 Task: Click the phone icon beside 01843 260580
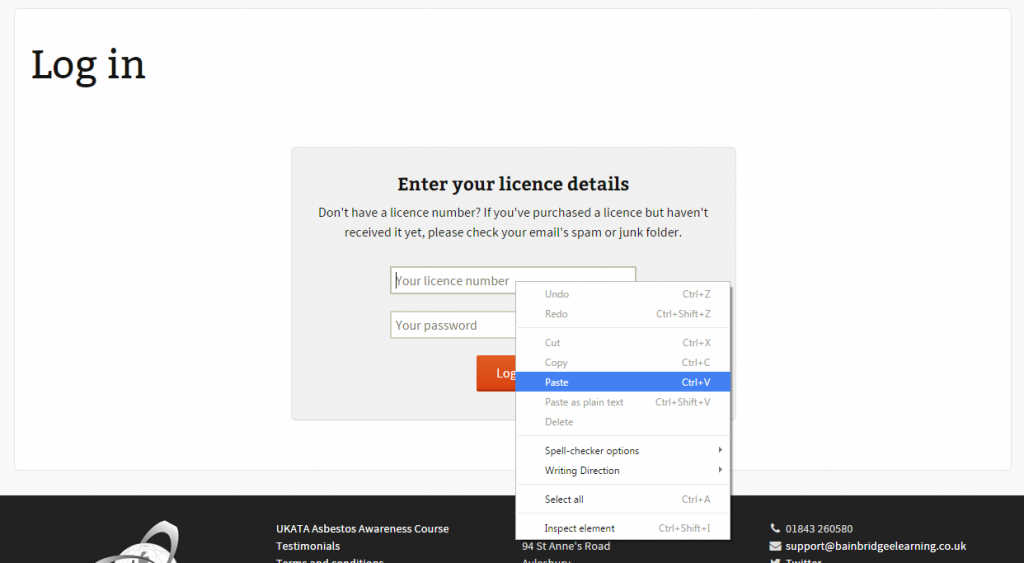pyautogui.click(x=775, y=528)
